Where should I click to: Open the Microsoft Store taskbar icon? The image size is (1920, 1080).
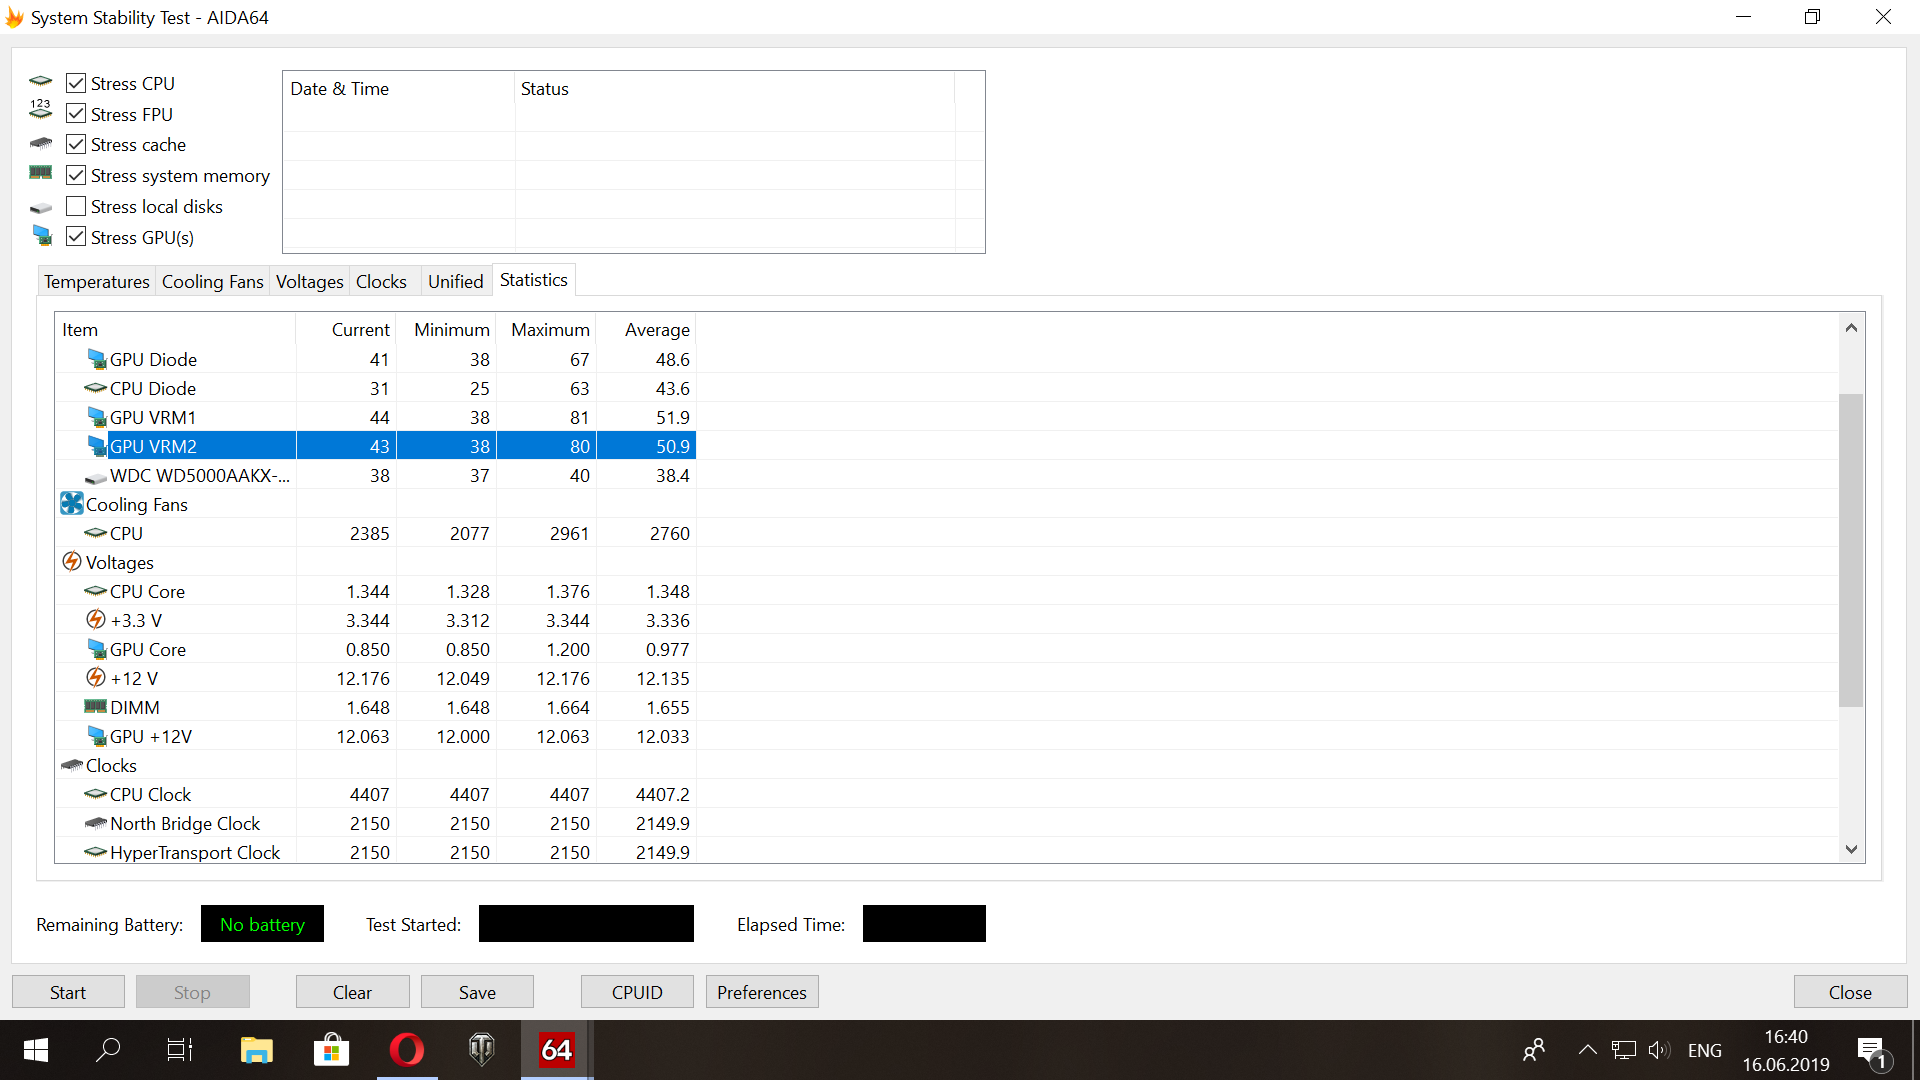331,1049
